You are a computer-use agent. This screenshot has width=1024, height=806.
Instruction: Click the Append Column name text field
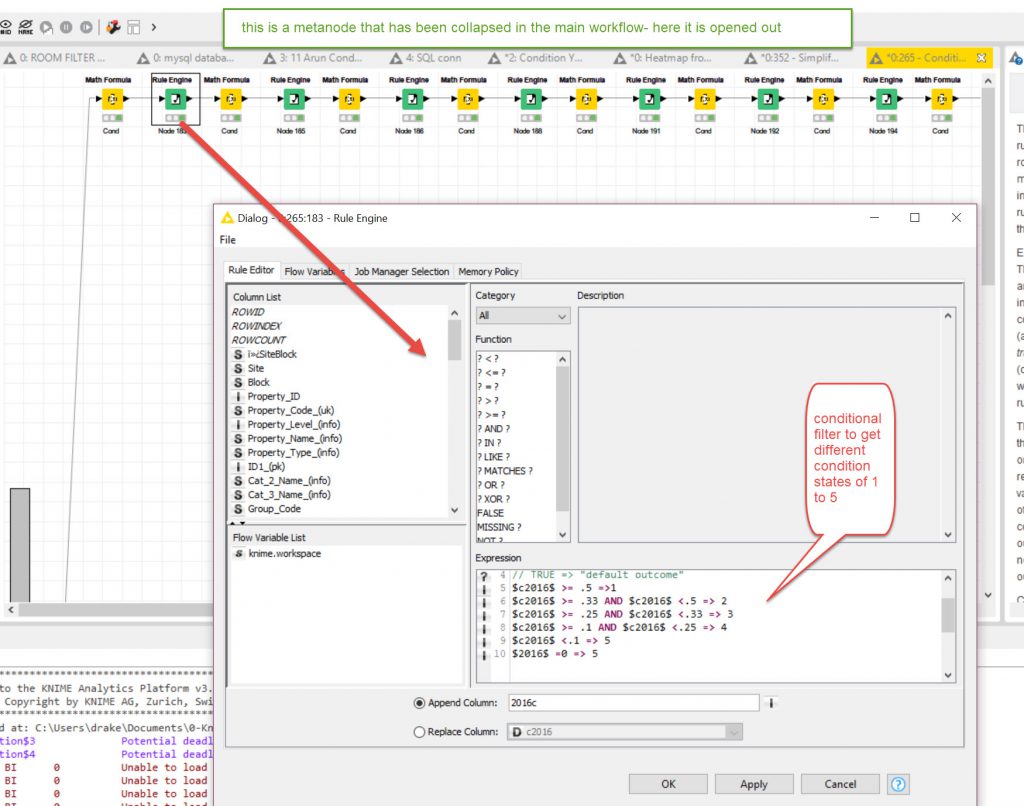tap(632, 703)
